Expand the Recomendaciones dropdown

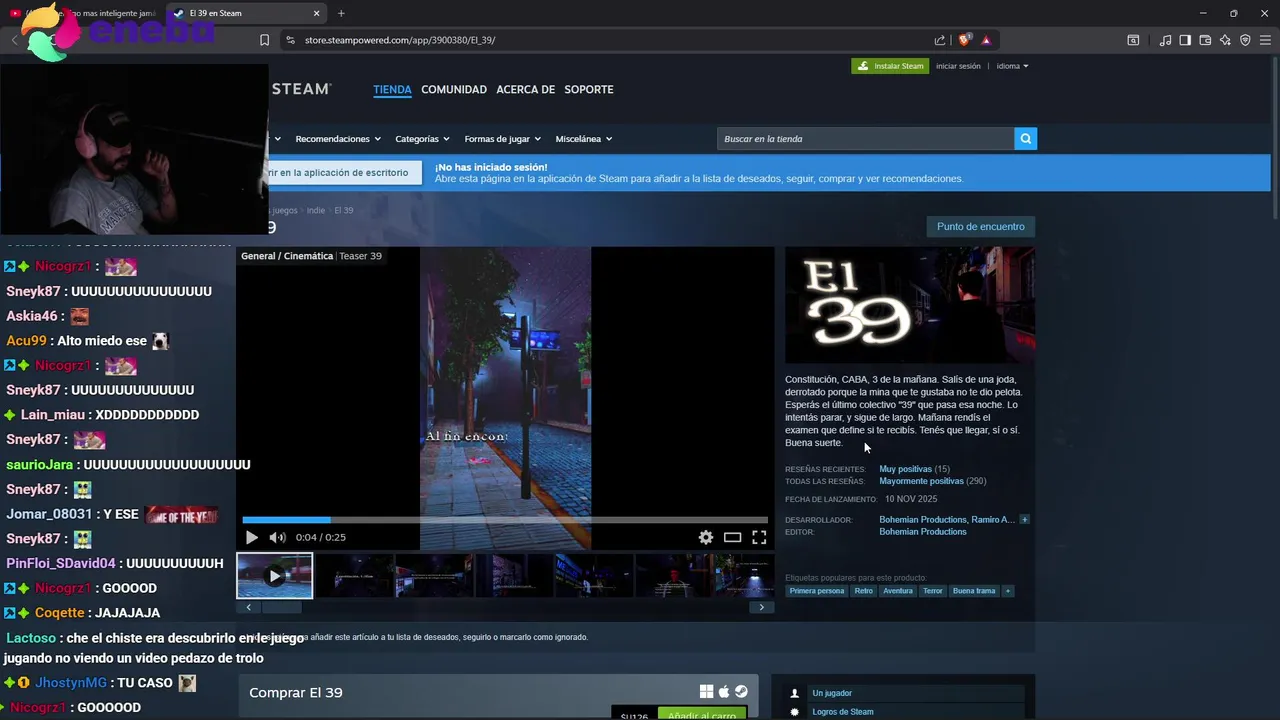point(338,139)
